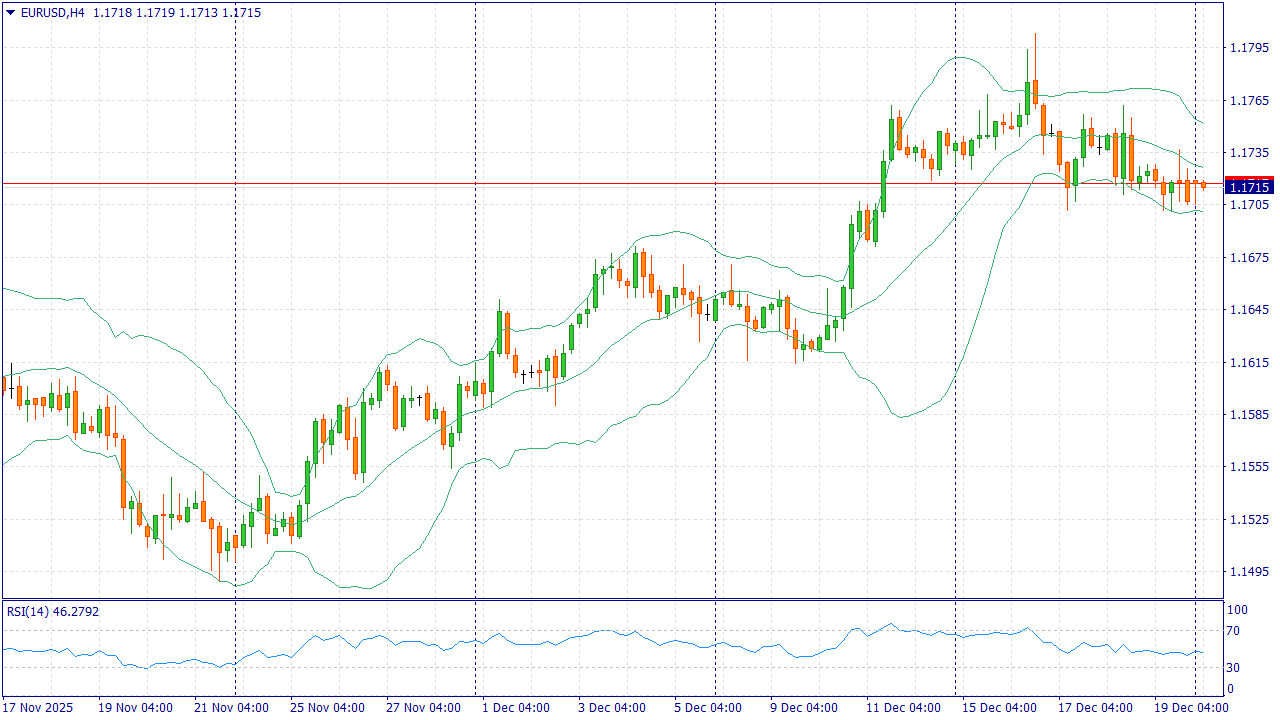The width and height of the screenshot is (1280, 720).
Task: Click the triangle arrow beside EURUSD,H4
Action: (10, 13)
